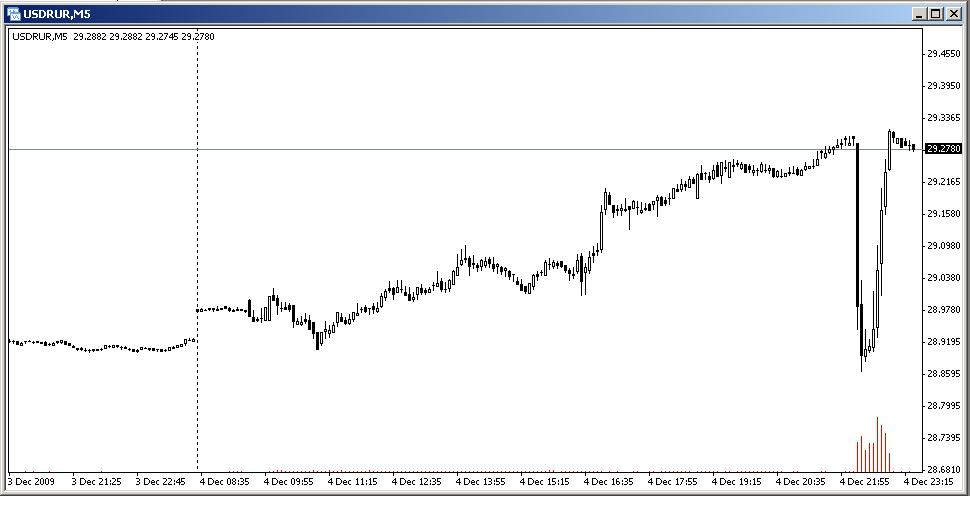Click the tallest red volume bar
This screenshot has height=525, width=970.
click(878, 445)
